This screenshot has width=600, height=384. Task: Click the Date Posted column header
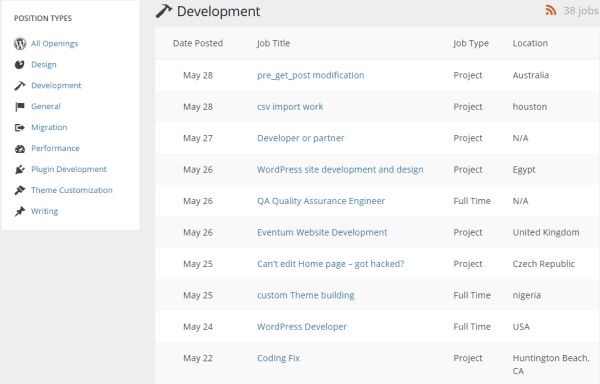click(198, 43)
